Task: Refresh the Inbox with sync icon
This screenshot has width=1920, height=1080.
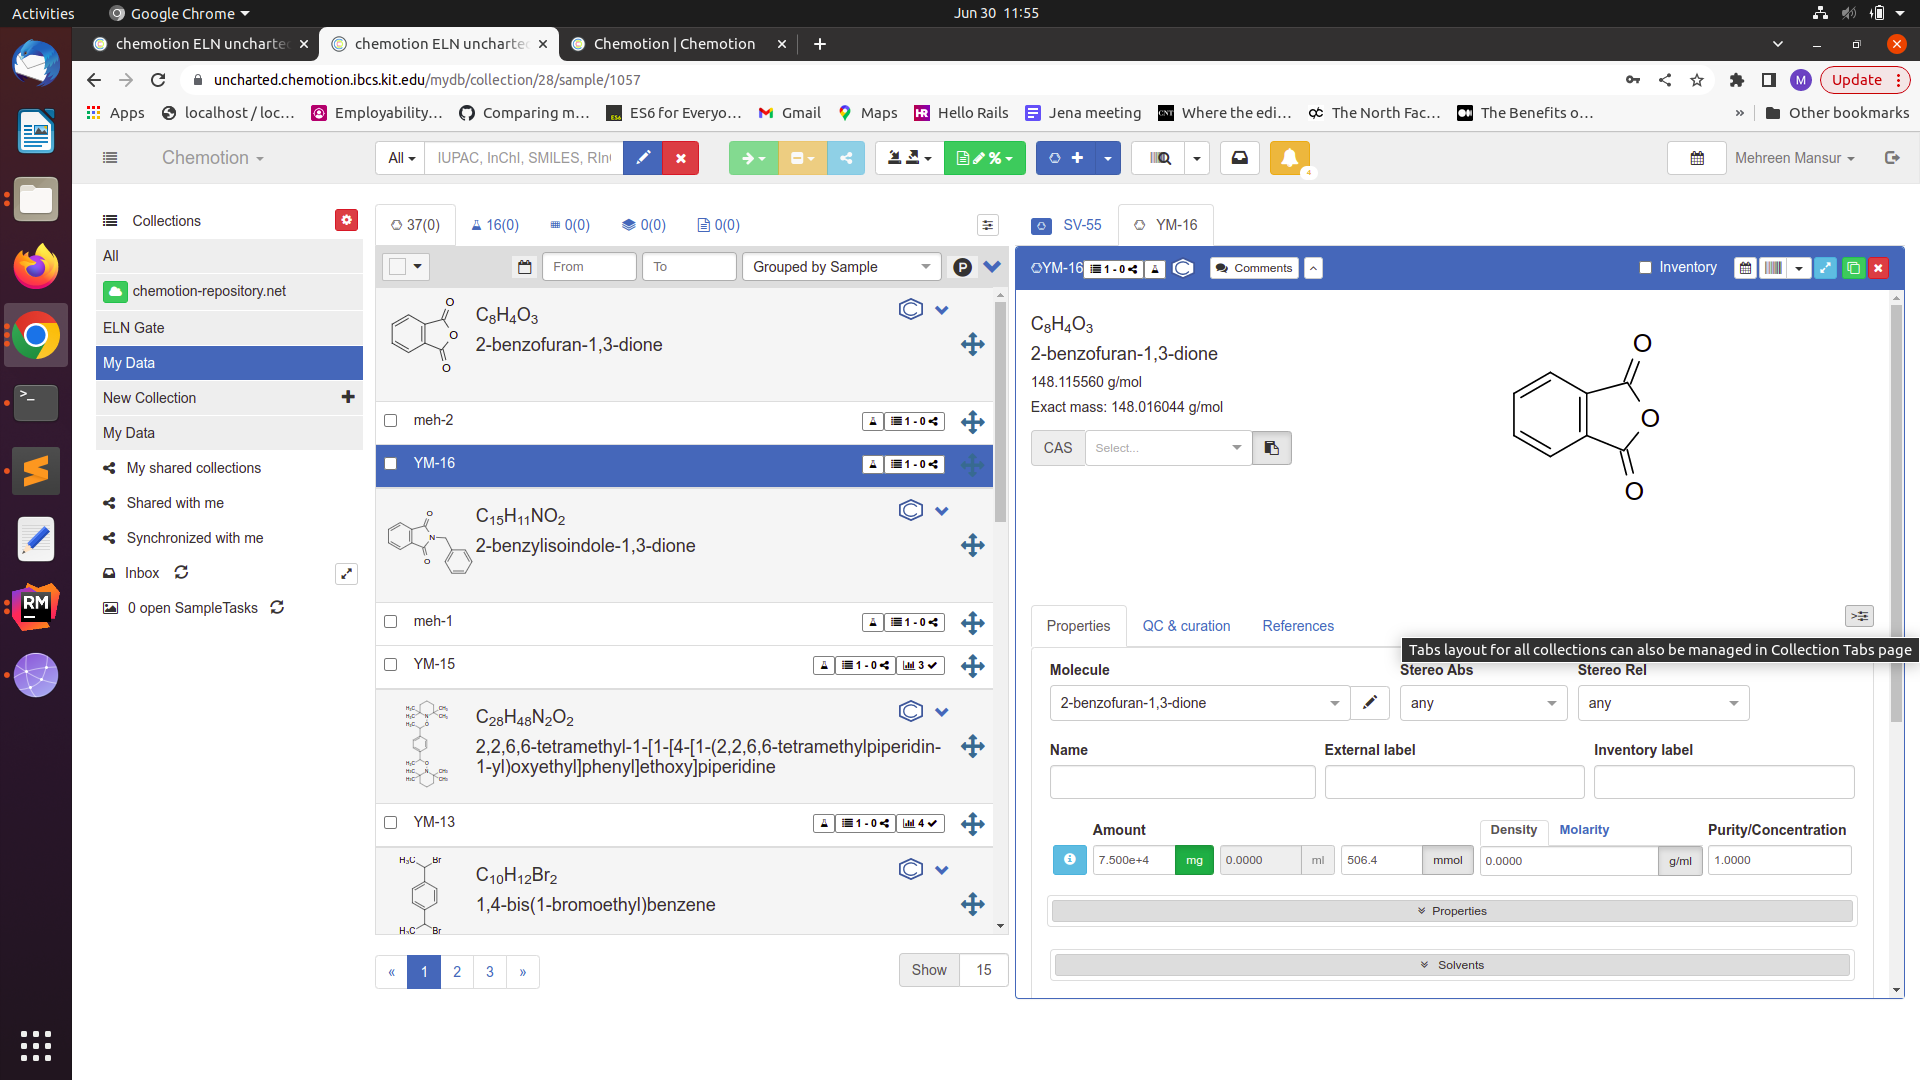Action: (181, 573)
